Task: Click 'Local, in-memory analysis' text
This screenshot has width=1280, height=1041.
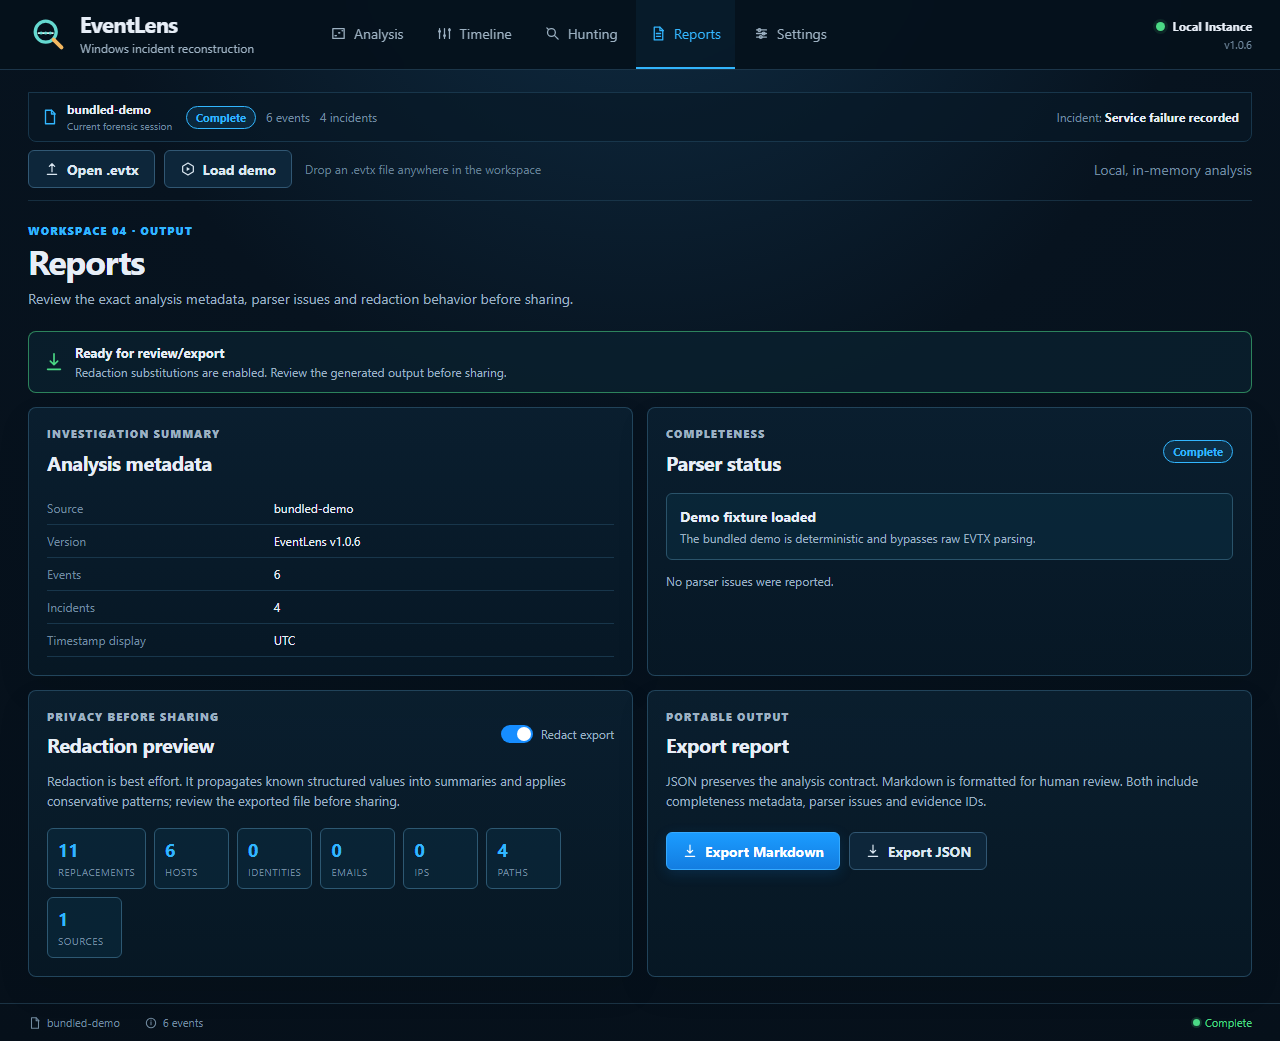Action: coord(1172,170)
